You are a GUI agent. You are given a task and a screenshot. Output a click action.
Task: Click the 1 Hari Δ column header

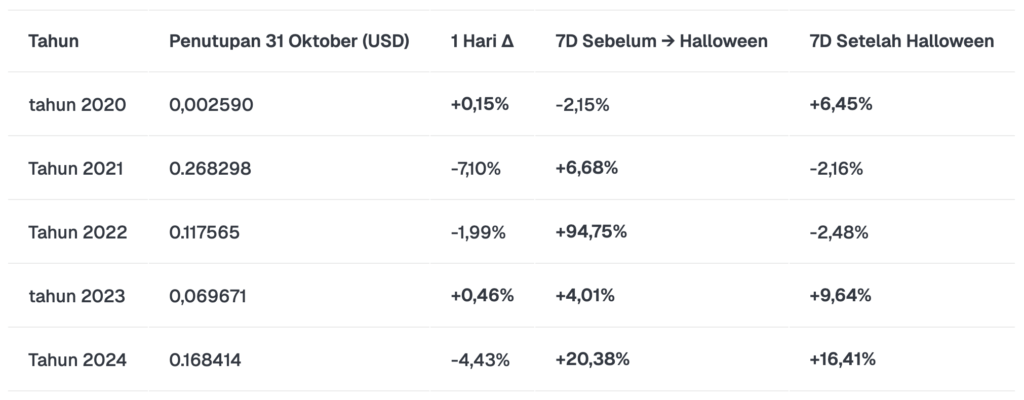point(483,41)
